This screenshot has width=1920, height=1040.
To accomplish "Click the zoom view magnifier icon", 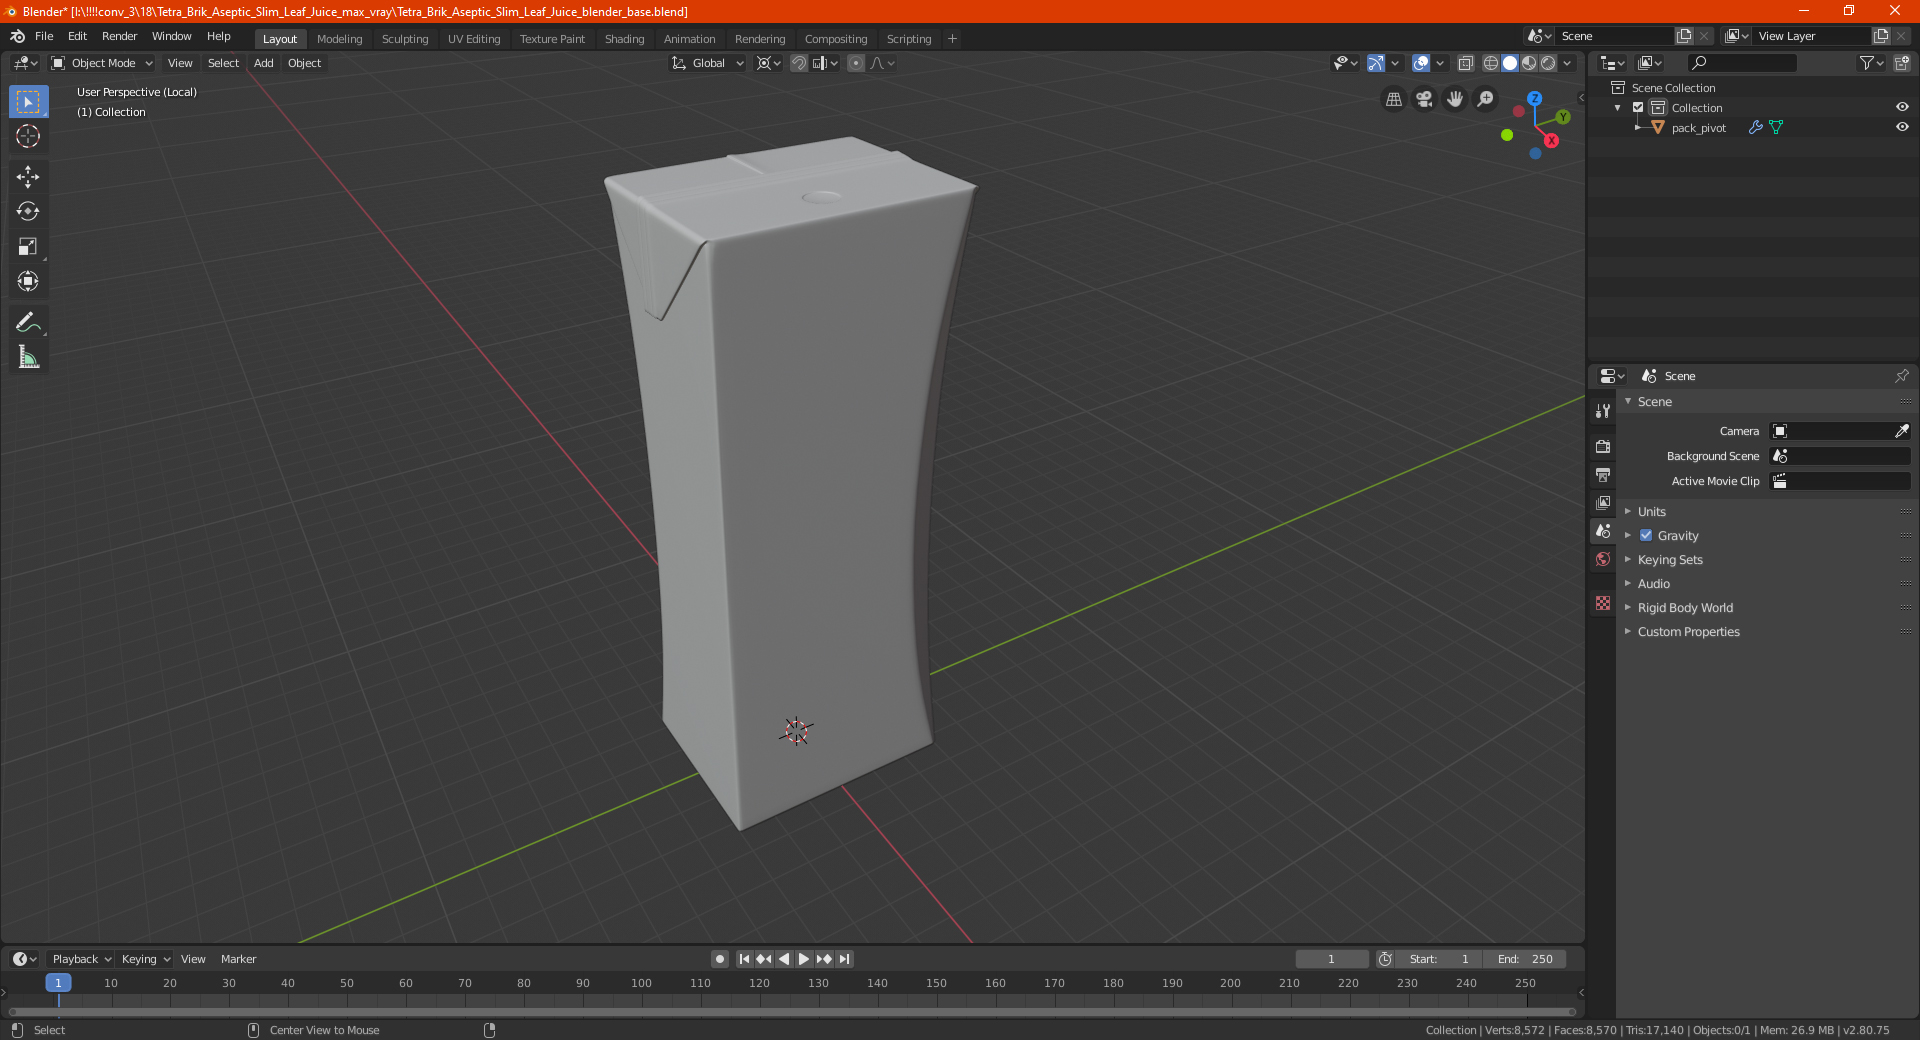I will (x=1486, y=99).
